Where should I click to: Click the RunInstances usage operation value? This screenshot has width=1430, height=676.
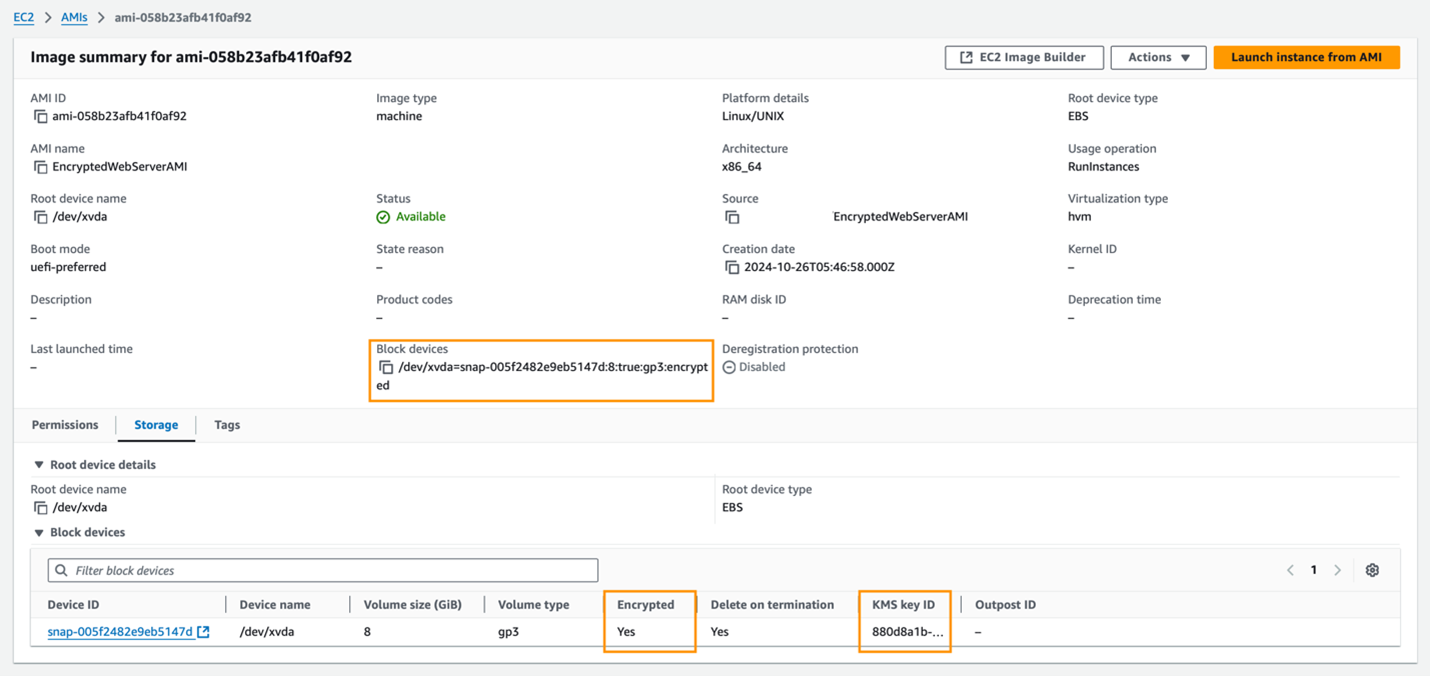pos(1103,167)
